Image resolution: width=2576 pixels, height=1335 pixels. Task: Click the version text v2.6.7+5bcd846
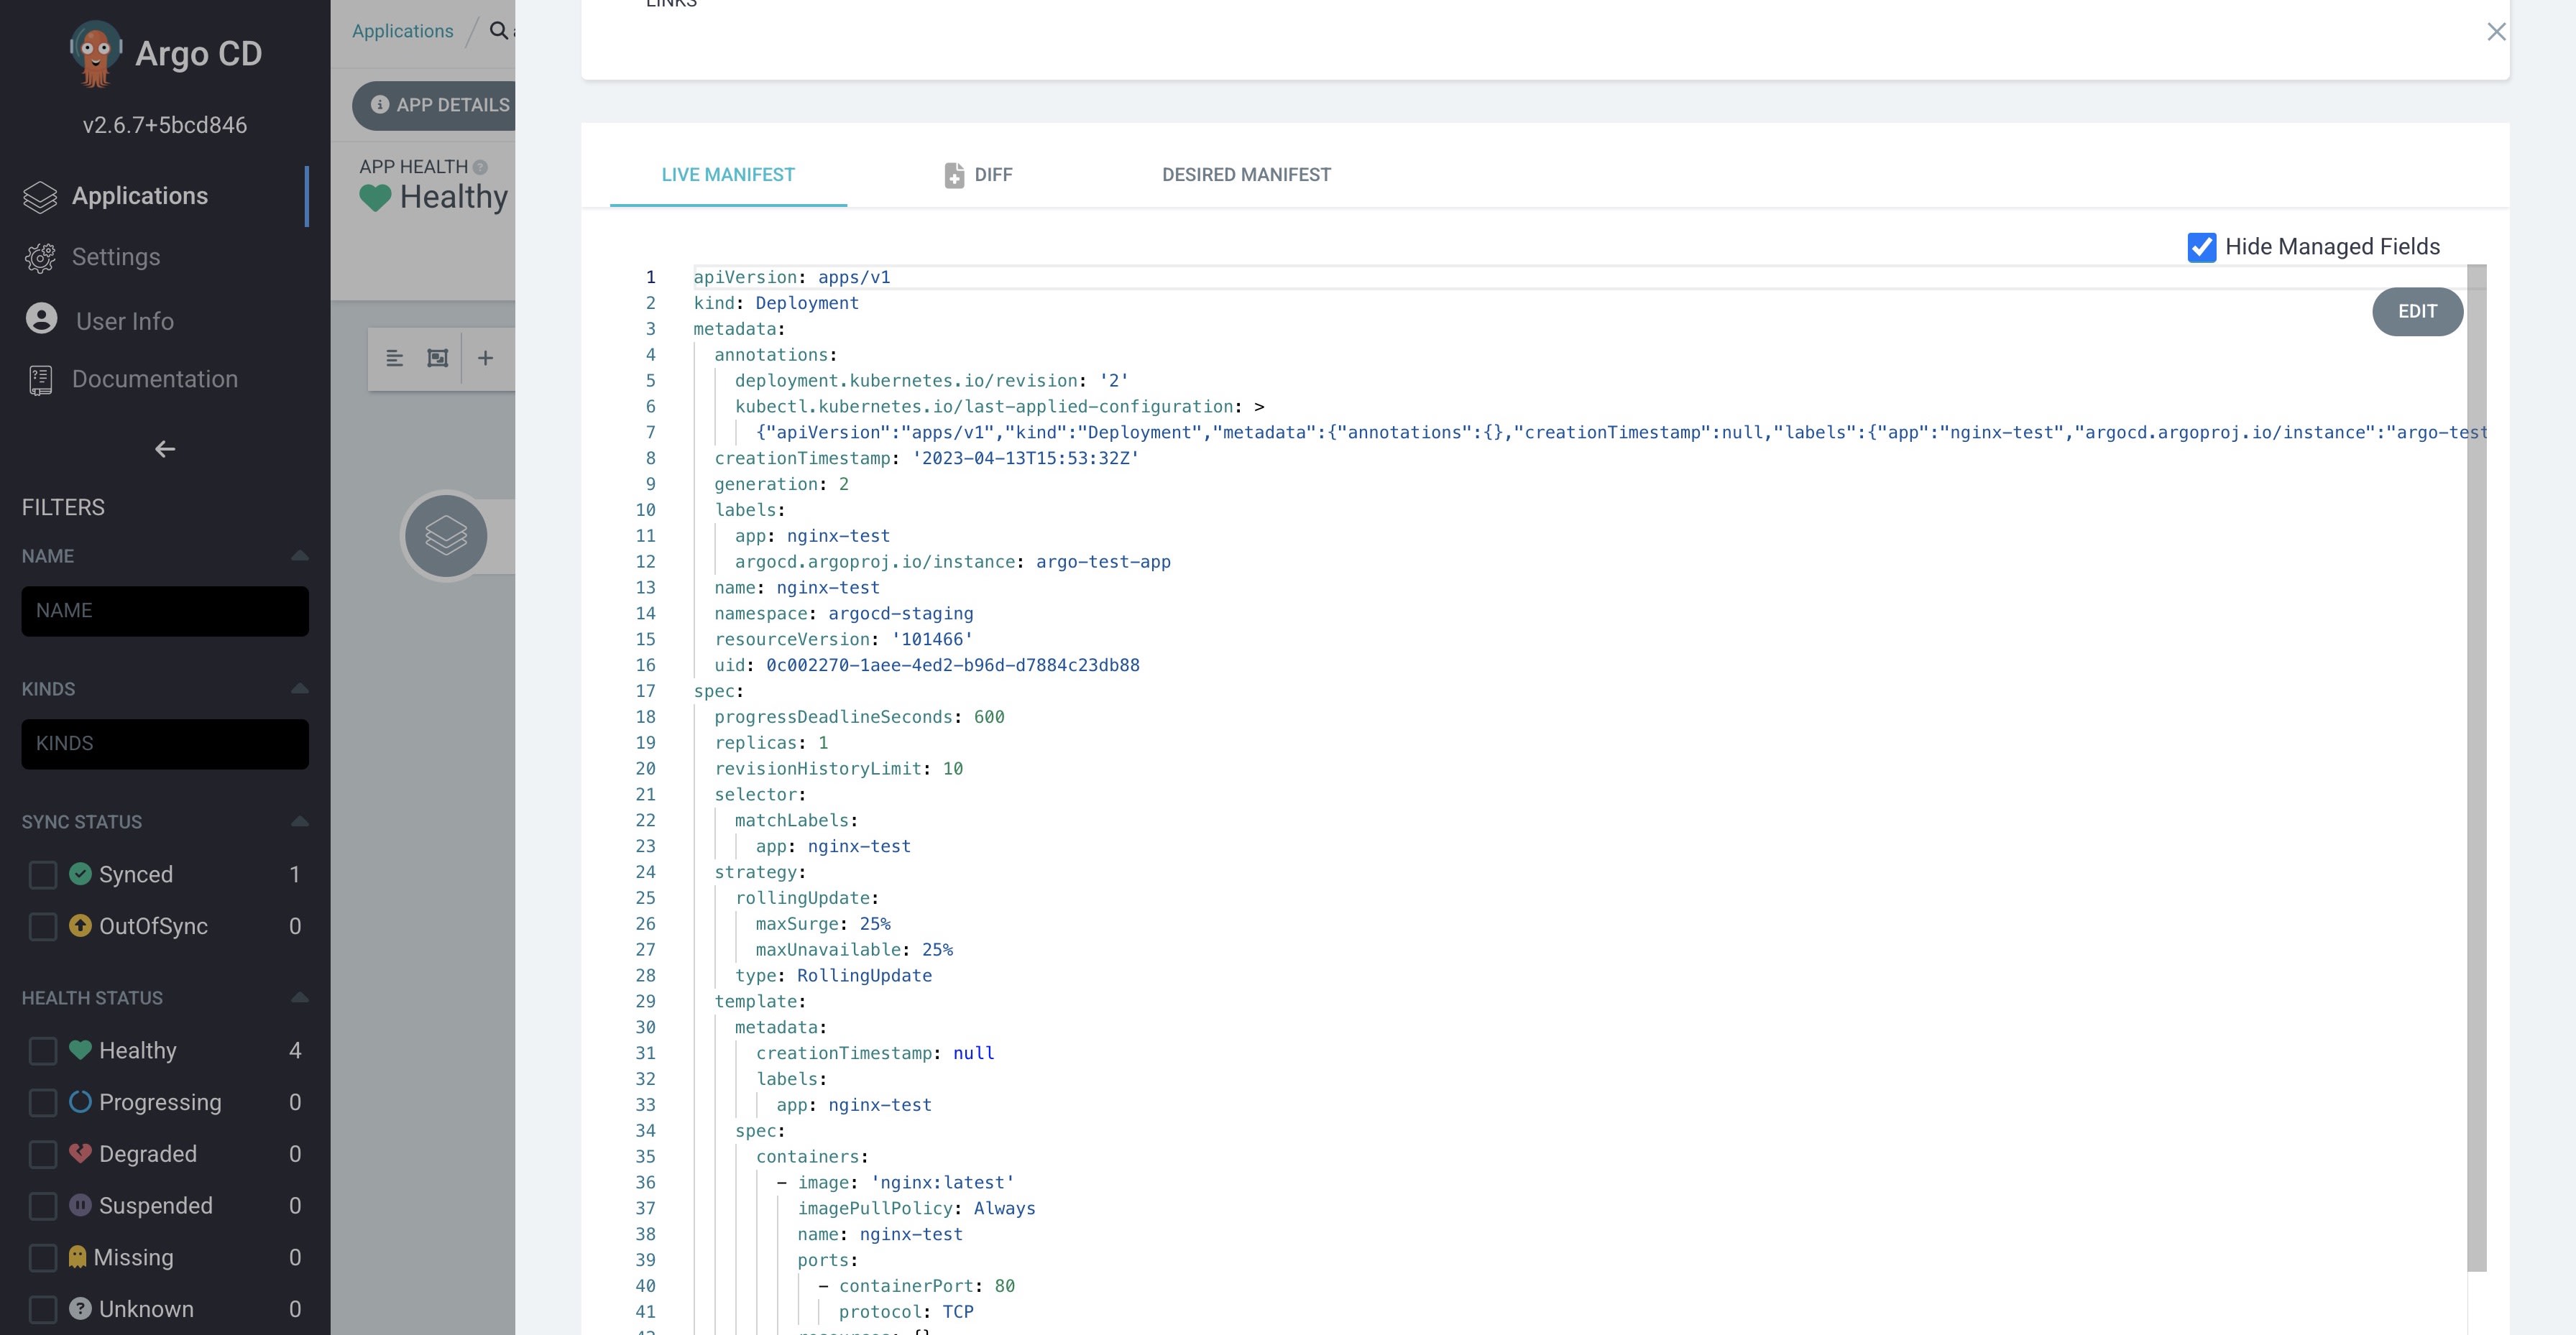(165, 125)
